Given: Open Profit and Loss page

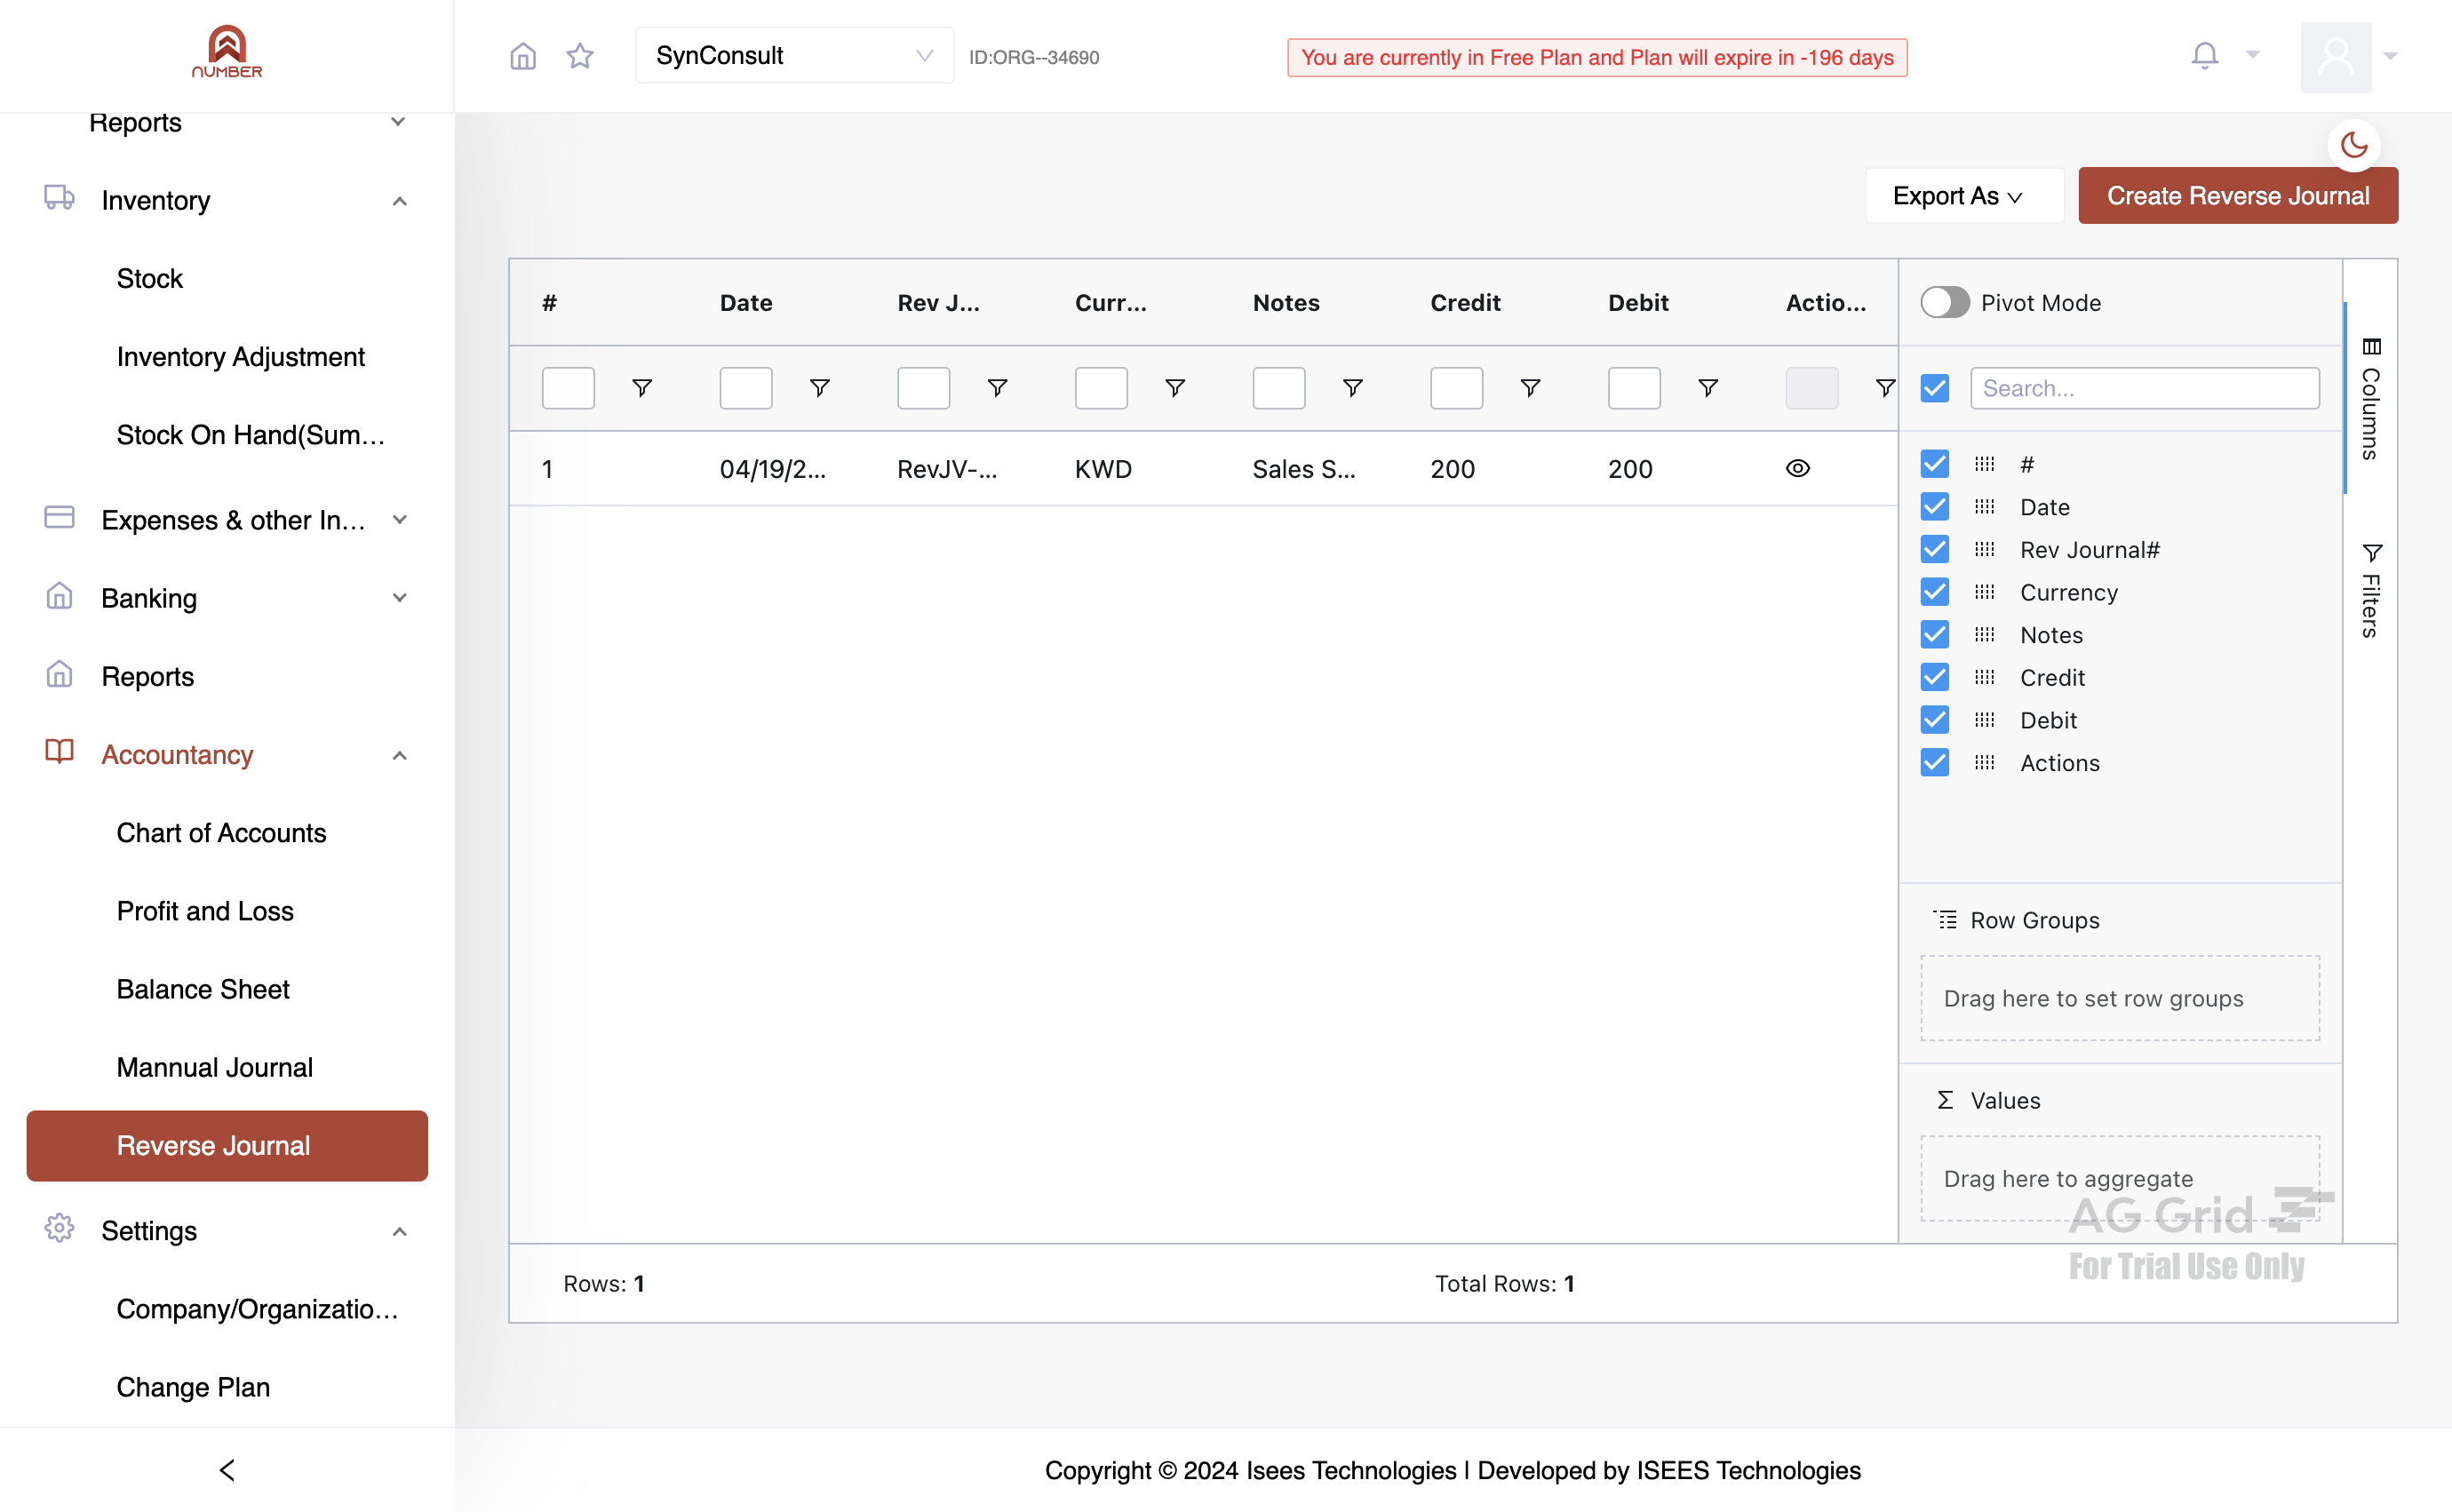Looking at the screenshot, I should (205, 911).
